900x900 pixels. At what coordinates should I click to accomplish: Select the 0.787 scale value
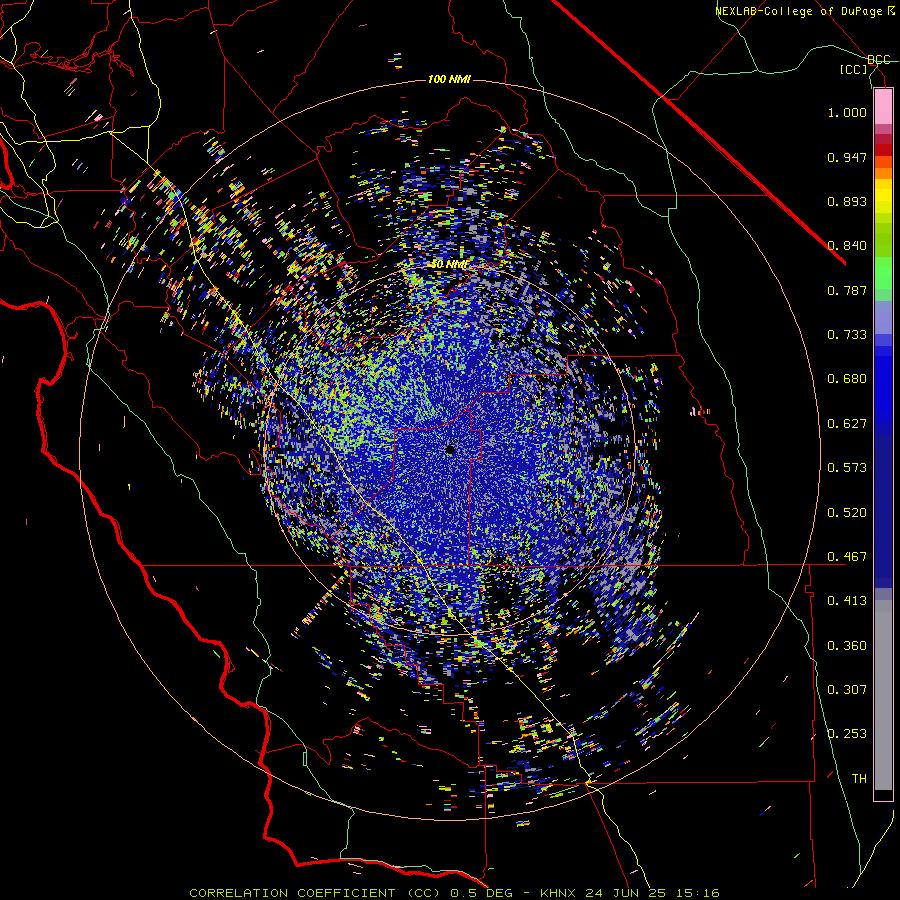click(847, 290)
